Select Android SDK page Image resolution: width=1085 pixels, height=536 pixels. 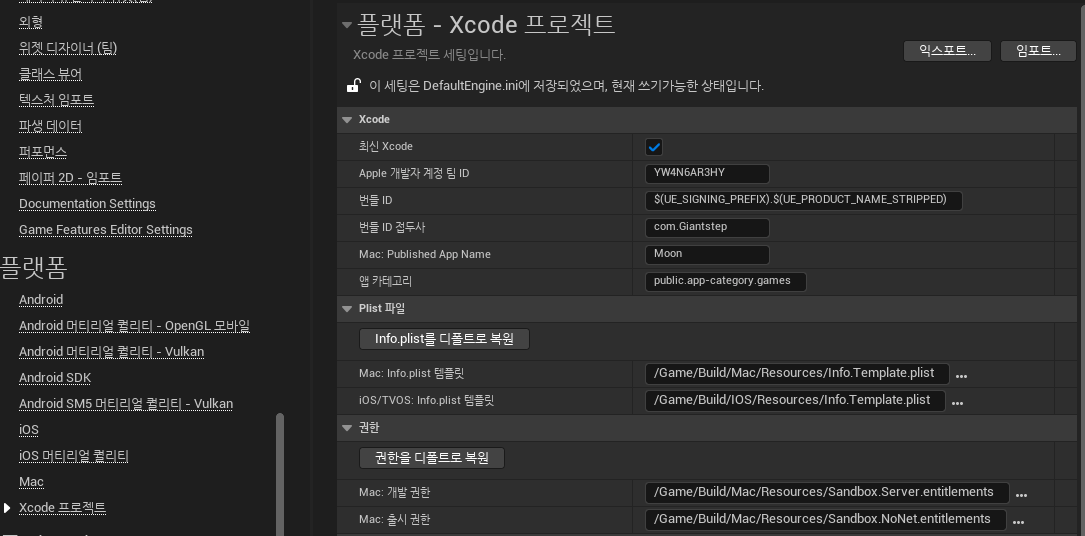pyautogui.click(x=55, y=378)
